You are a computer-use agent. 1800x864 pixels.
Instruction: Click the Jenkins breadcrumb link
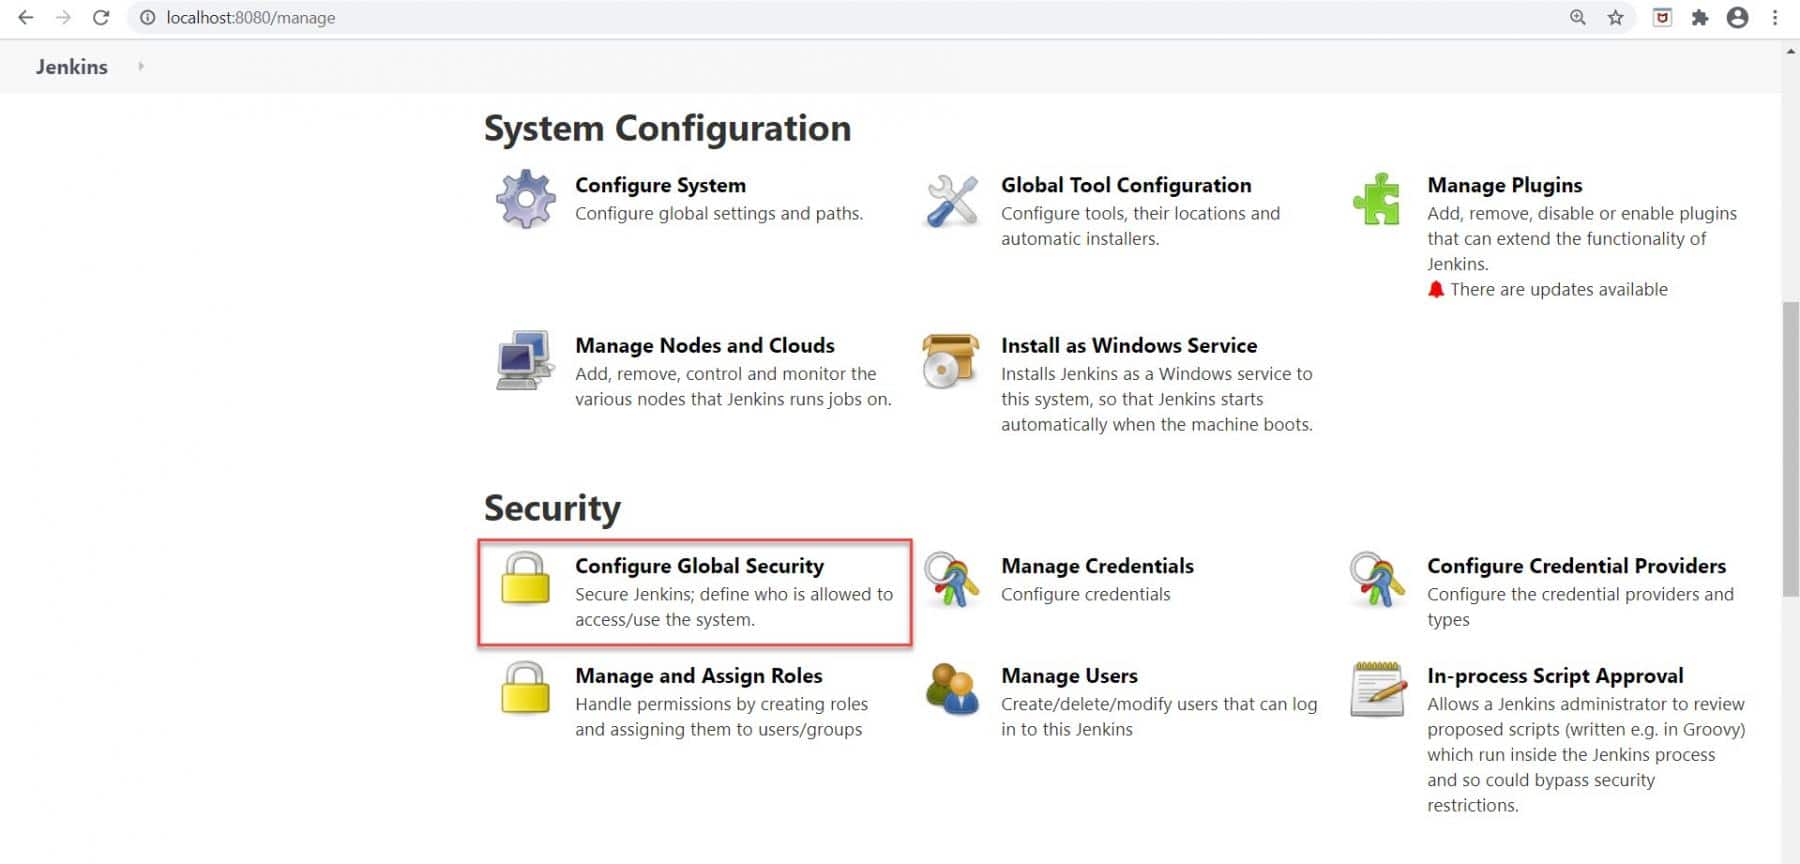[72, 67]
